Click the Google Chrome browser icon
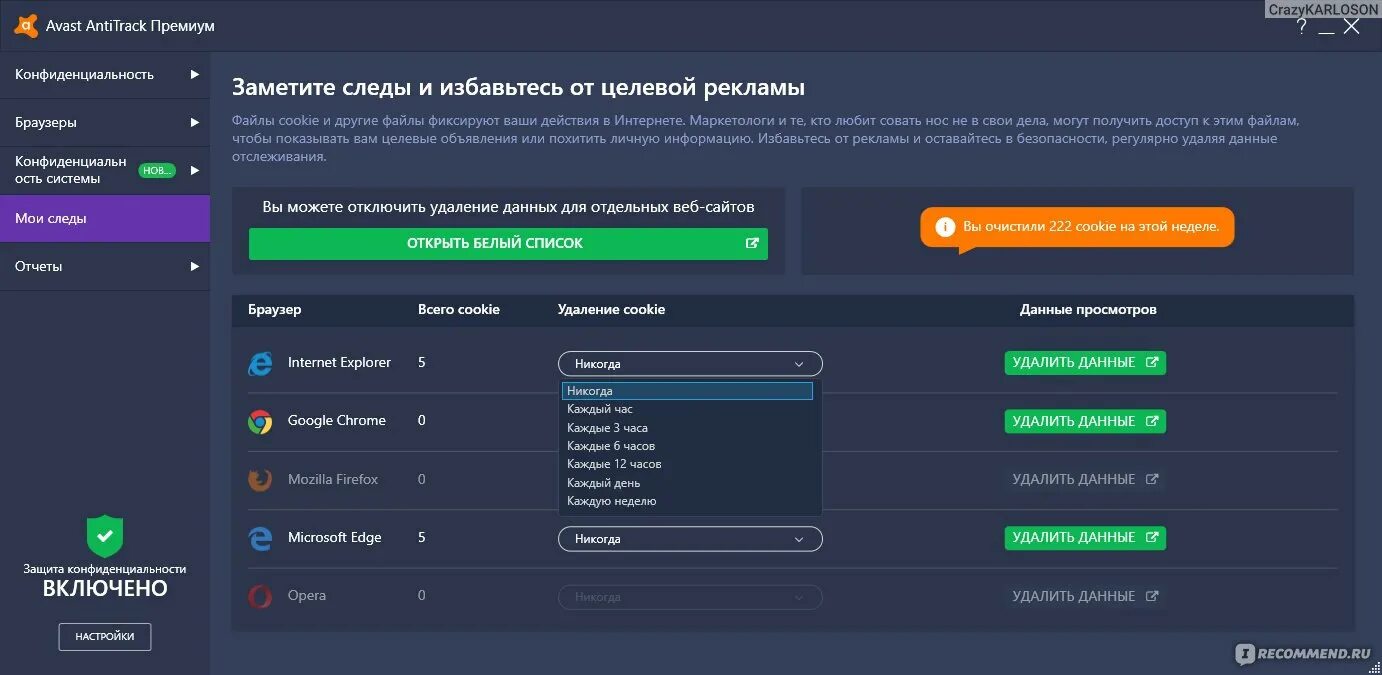The height and width of the screenshot is (675, 1382). [x=260, y=421]
